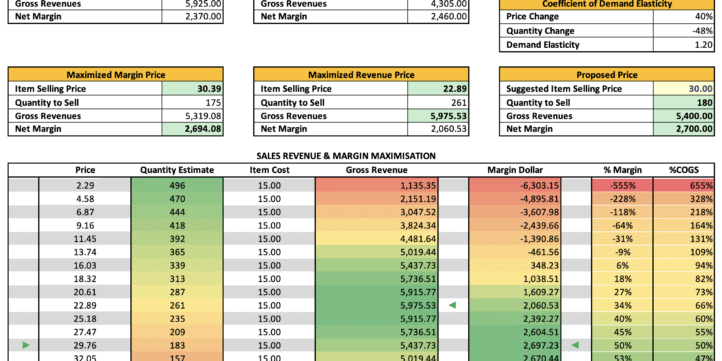This screenshot has height=361, width=722.
Task: Click the % Margin column header
Action: point(623,170)
